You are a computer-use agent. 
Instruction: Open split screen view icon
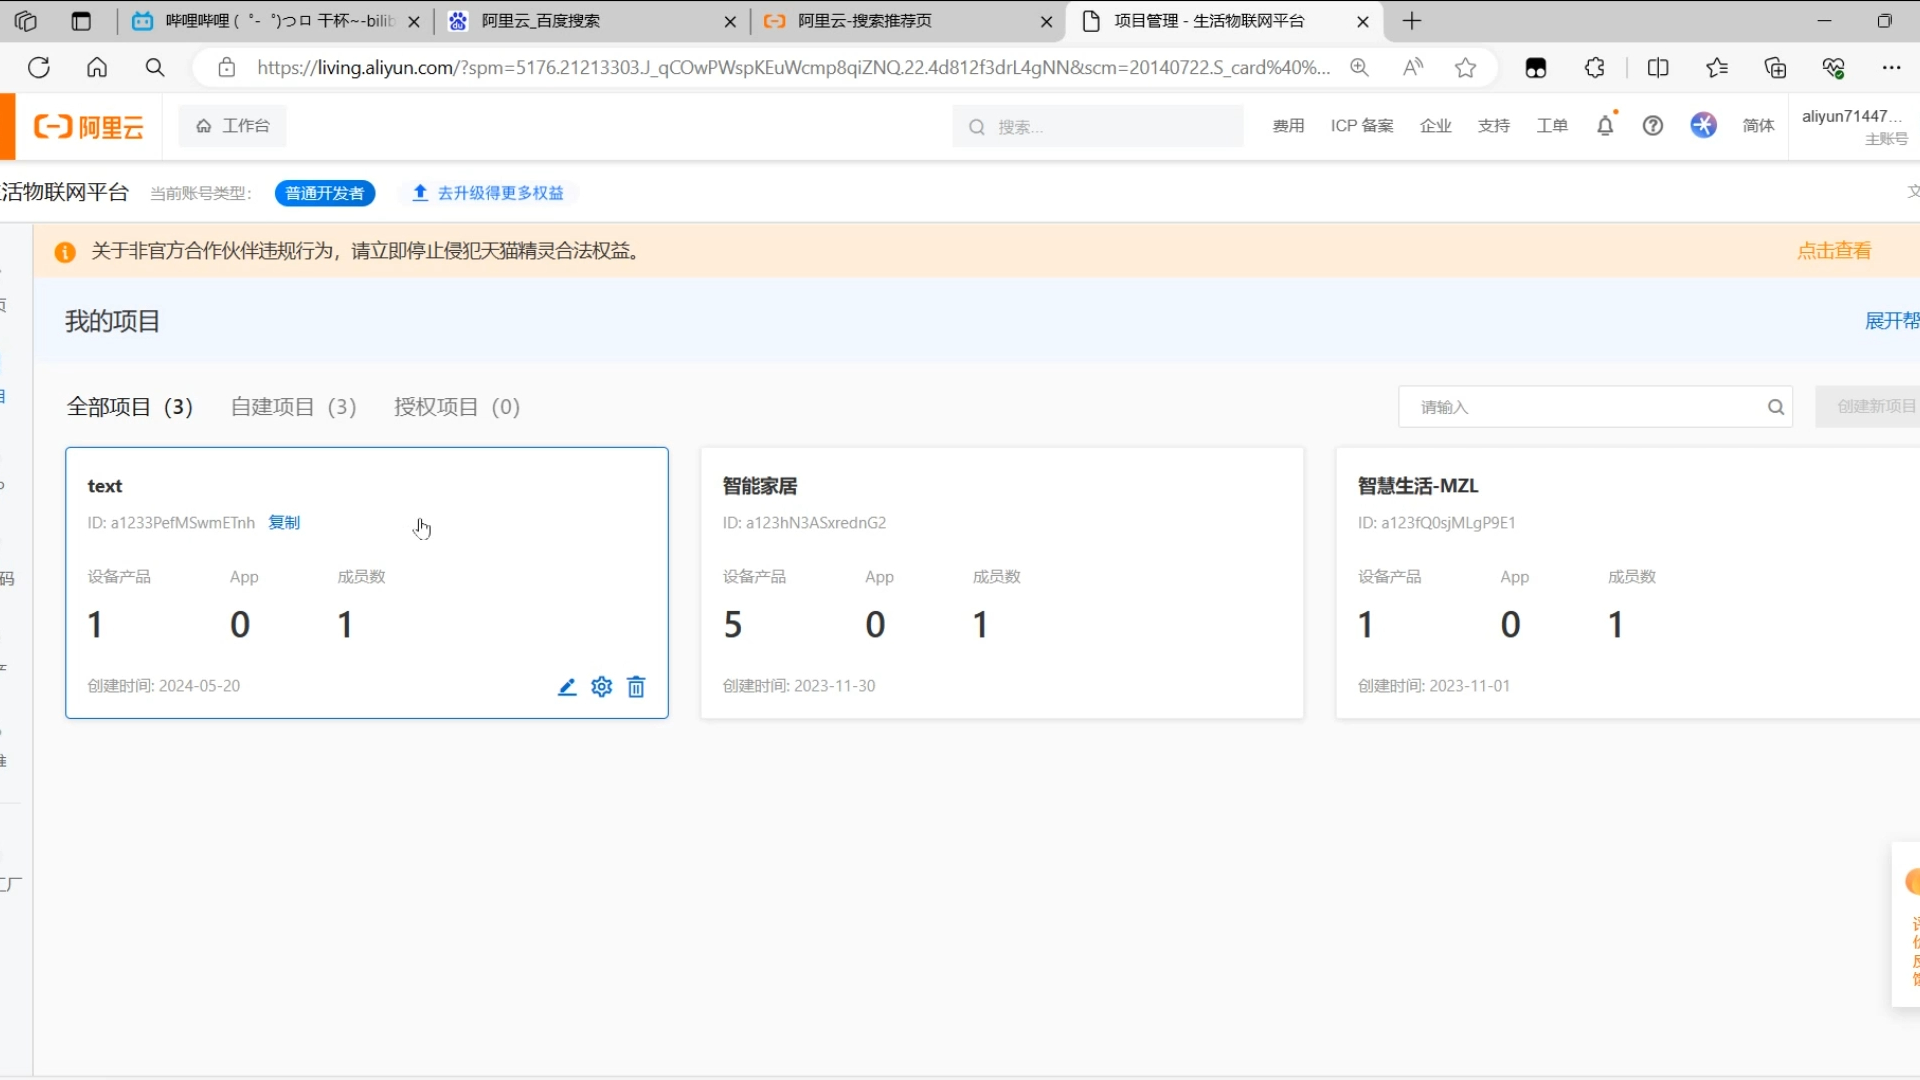pos(1658,68)
